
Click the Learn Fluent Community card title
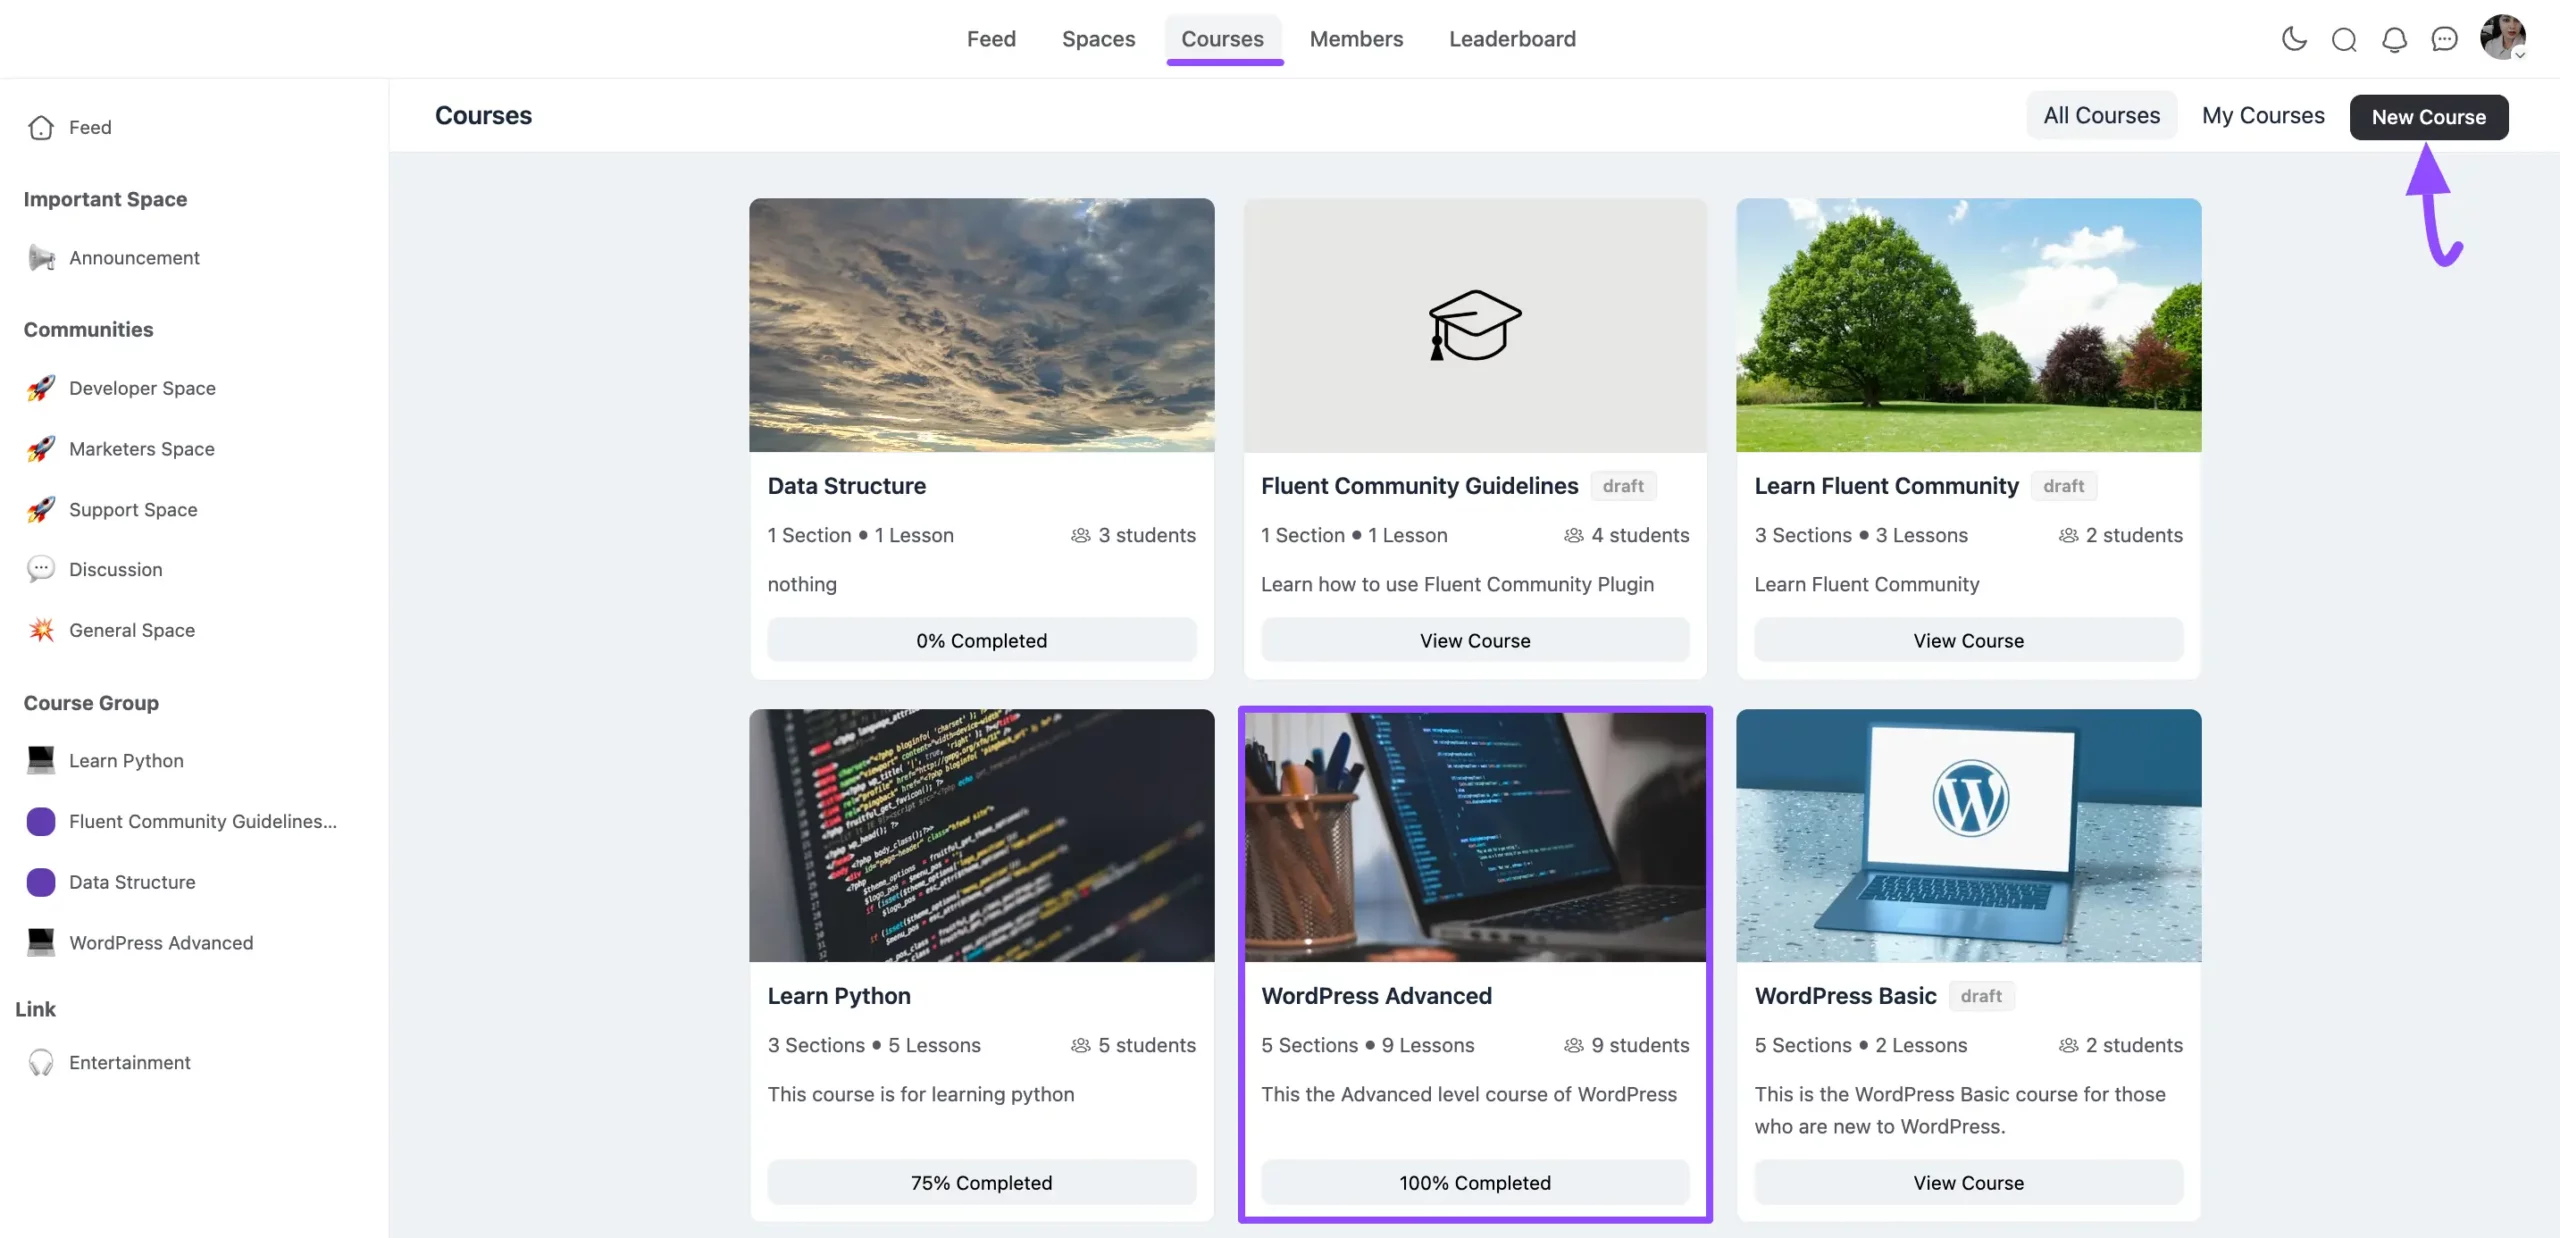click(x=1886, y=486)
